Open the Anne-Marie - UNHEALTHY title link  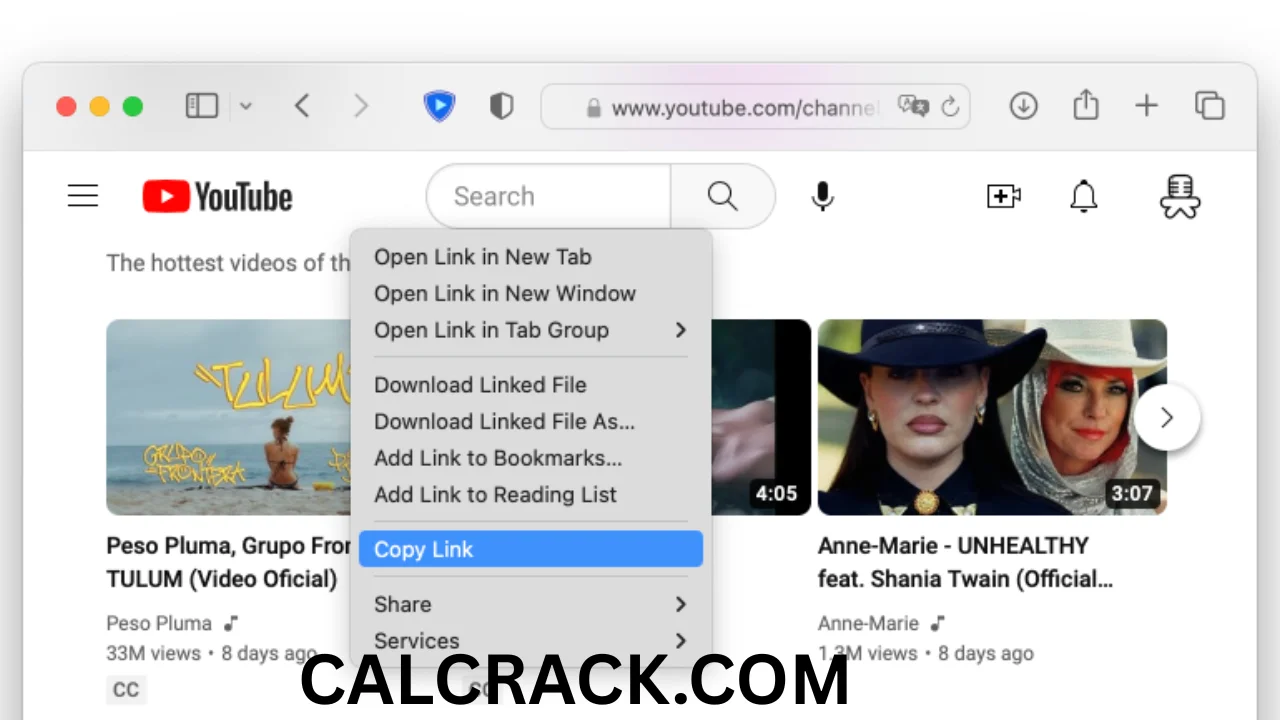pos(965,562)
